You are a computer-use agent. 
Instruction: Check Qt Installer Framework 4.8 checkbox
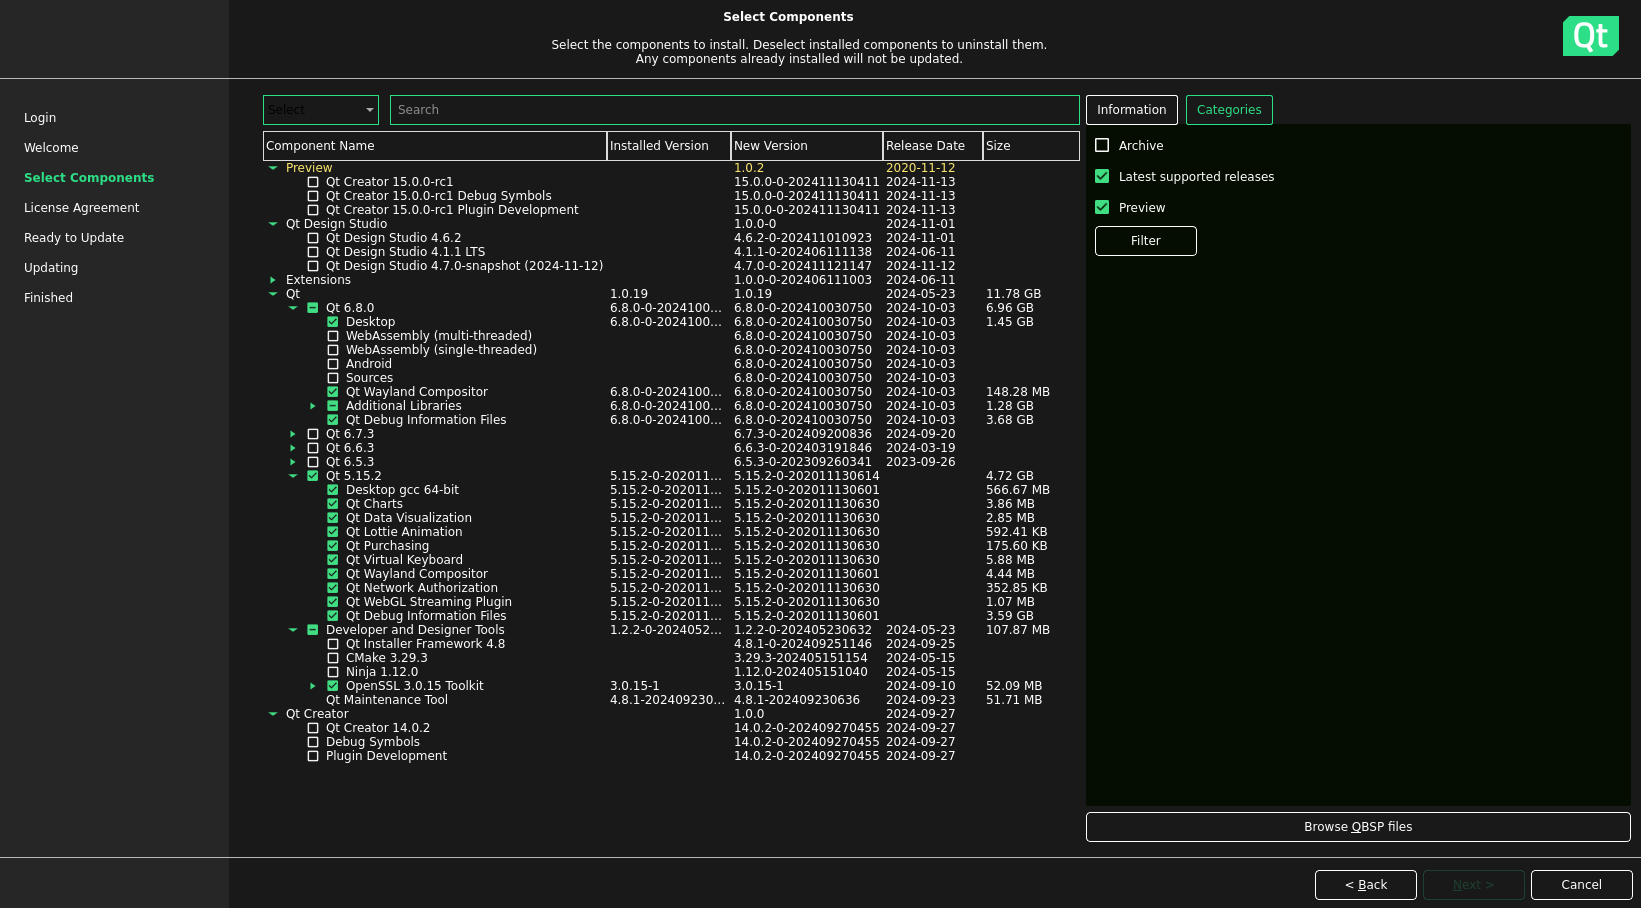click(x=333, y=644)
